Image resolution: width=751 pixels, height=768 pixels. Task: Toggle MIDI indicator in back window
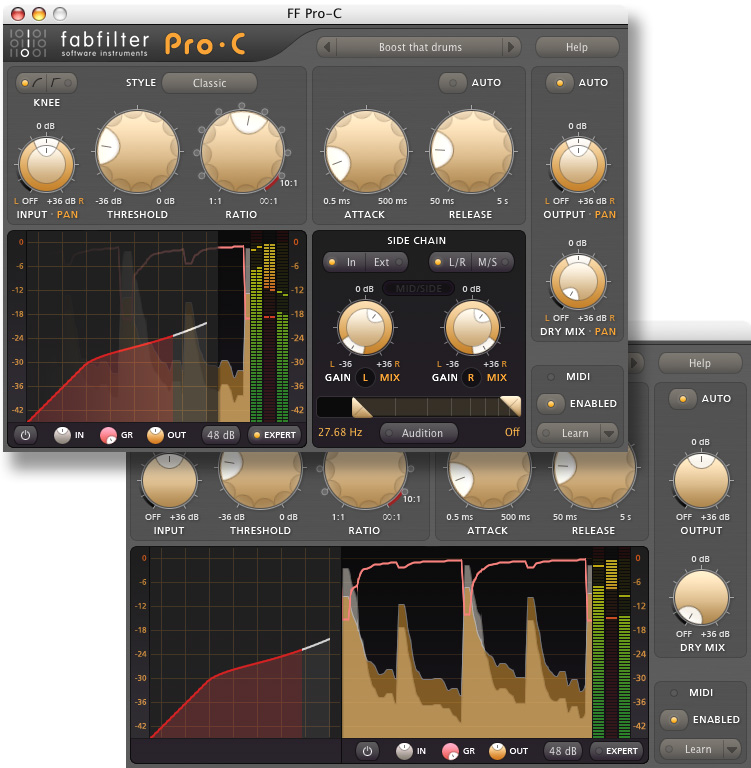(674, 693)
